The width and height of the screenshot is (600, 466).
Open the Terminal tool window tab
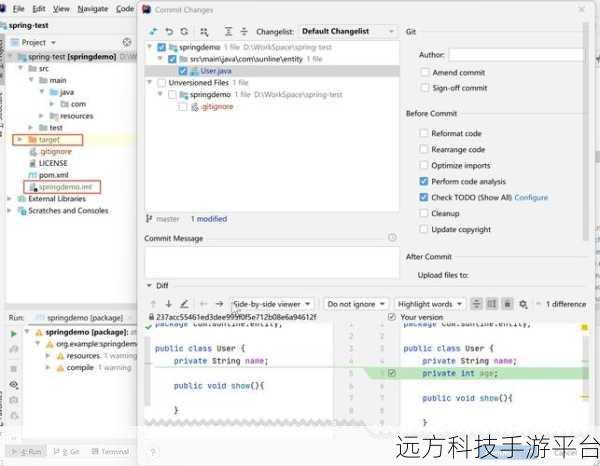110,452
